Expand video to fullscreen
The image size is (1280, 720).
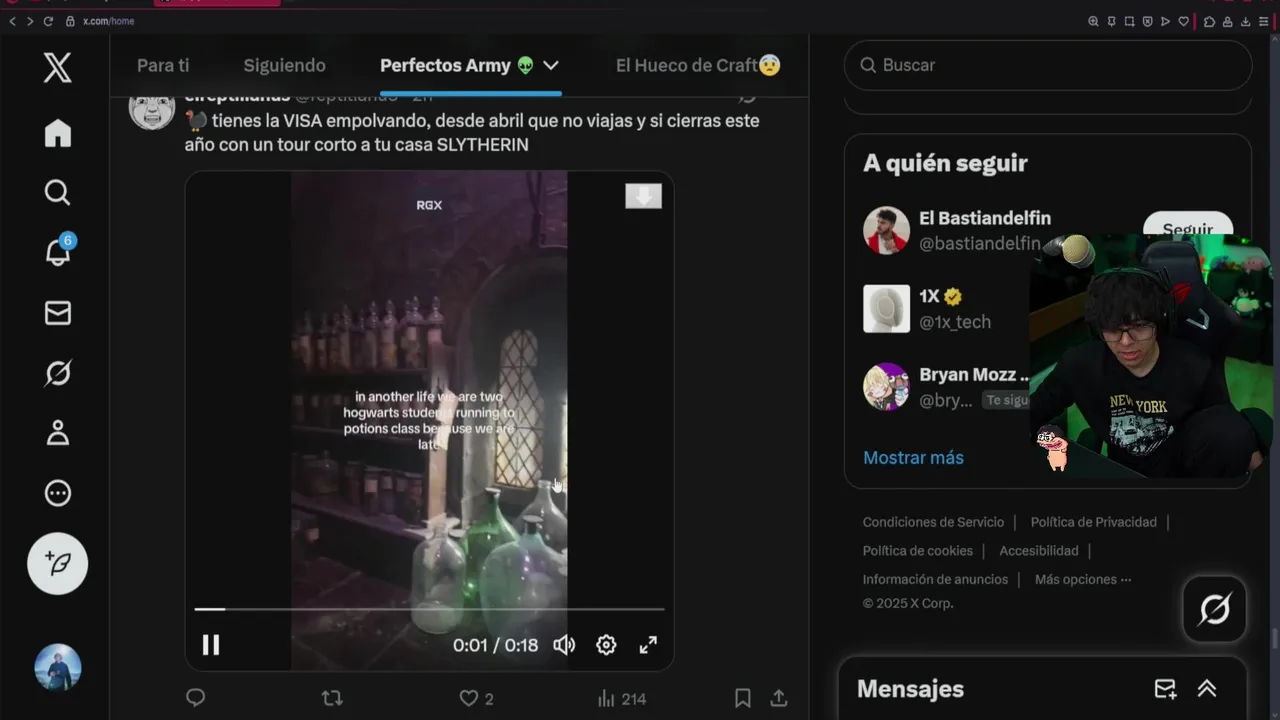tap(648, 645)
